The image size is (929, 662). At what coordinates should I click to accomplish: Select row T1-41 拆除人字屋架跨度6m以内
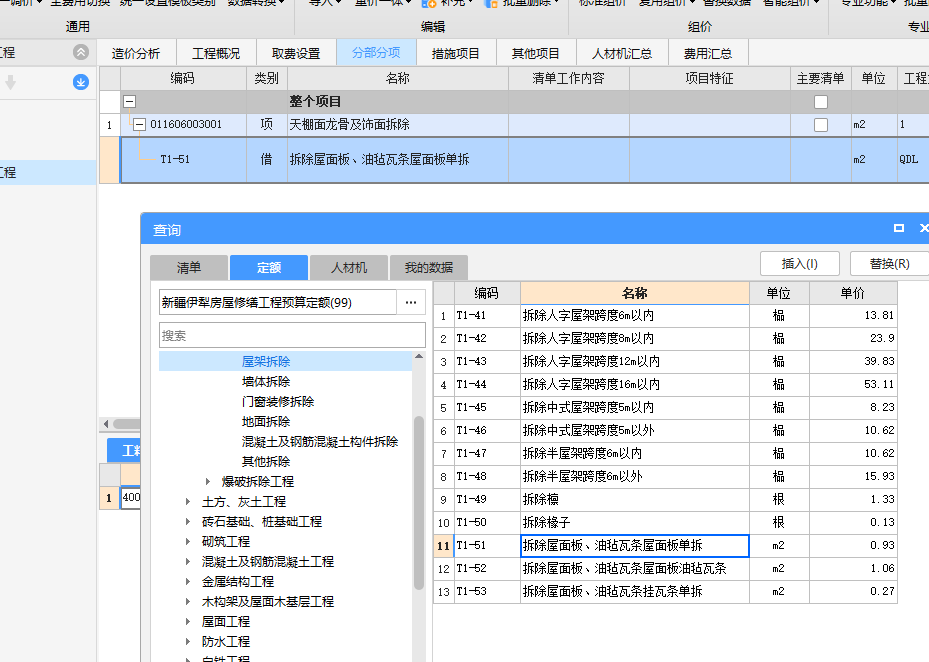pos(665,315)
